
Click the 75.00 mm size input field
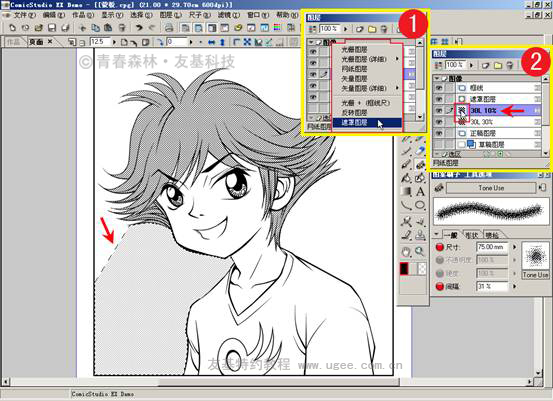coord(492,247)
